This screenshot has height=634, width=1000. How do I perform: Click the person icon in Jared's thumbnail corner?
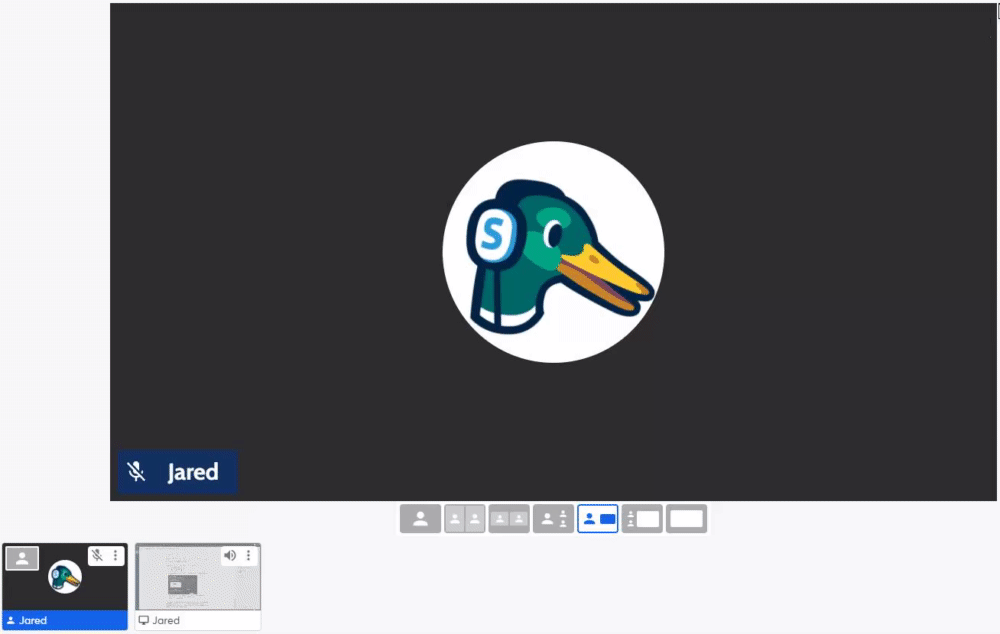(22, 559)
